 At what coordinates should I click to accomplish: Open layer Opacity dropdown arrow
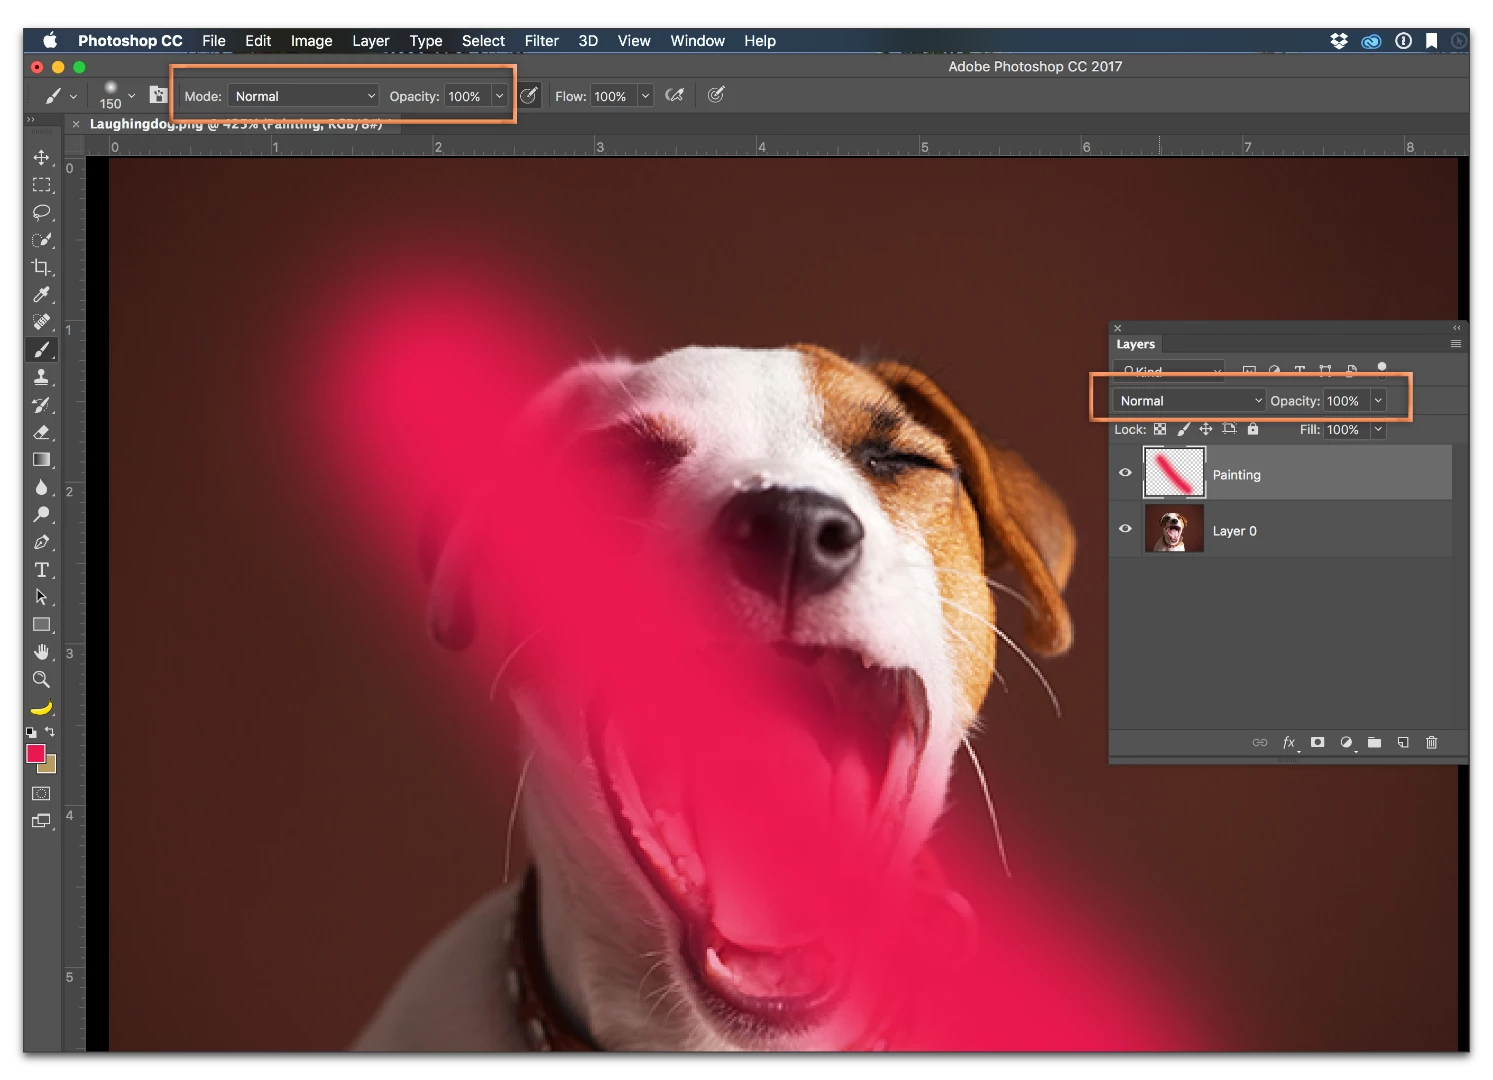pyautogui.click(x=1378, y=400)
